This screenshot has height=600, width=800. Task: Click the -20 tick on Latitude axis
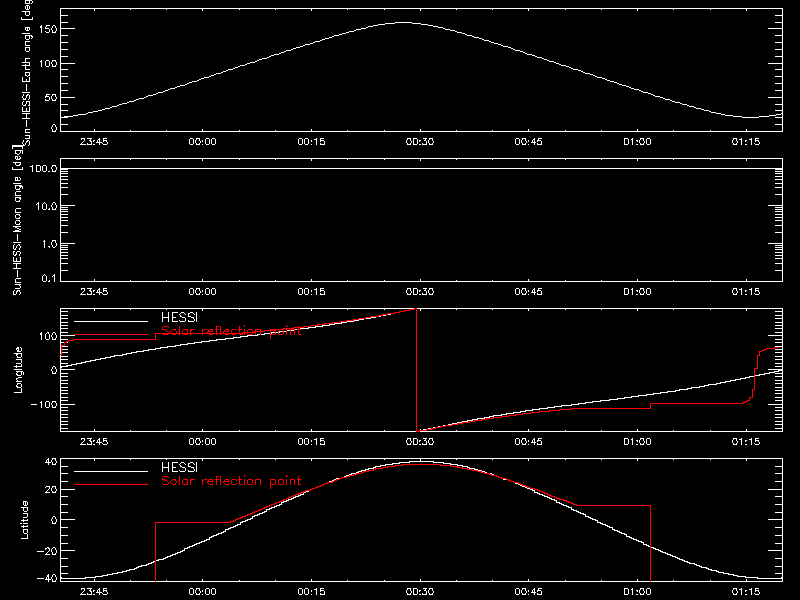pos(47,551)
